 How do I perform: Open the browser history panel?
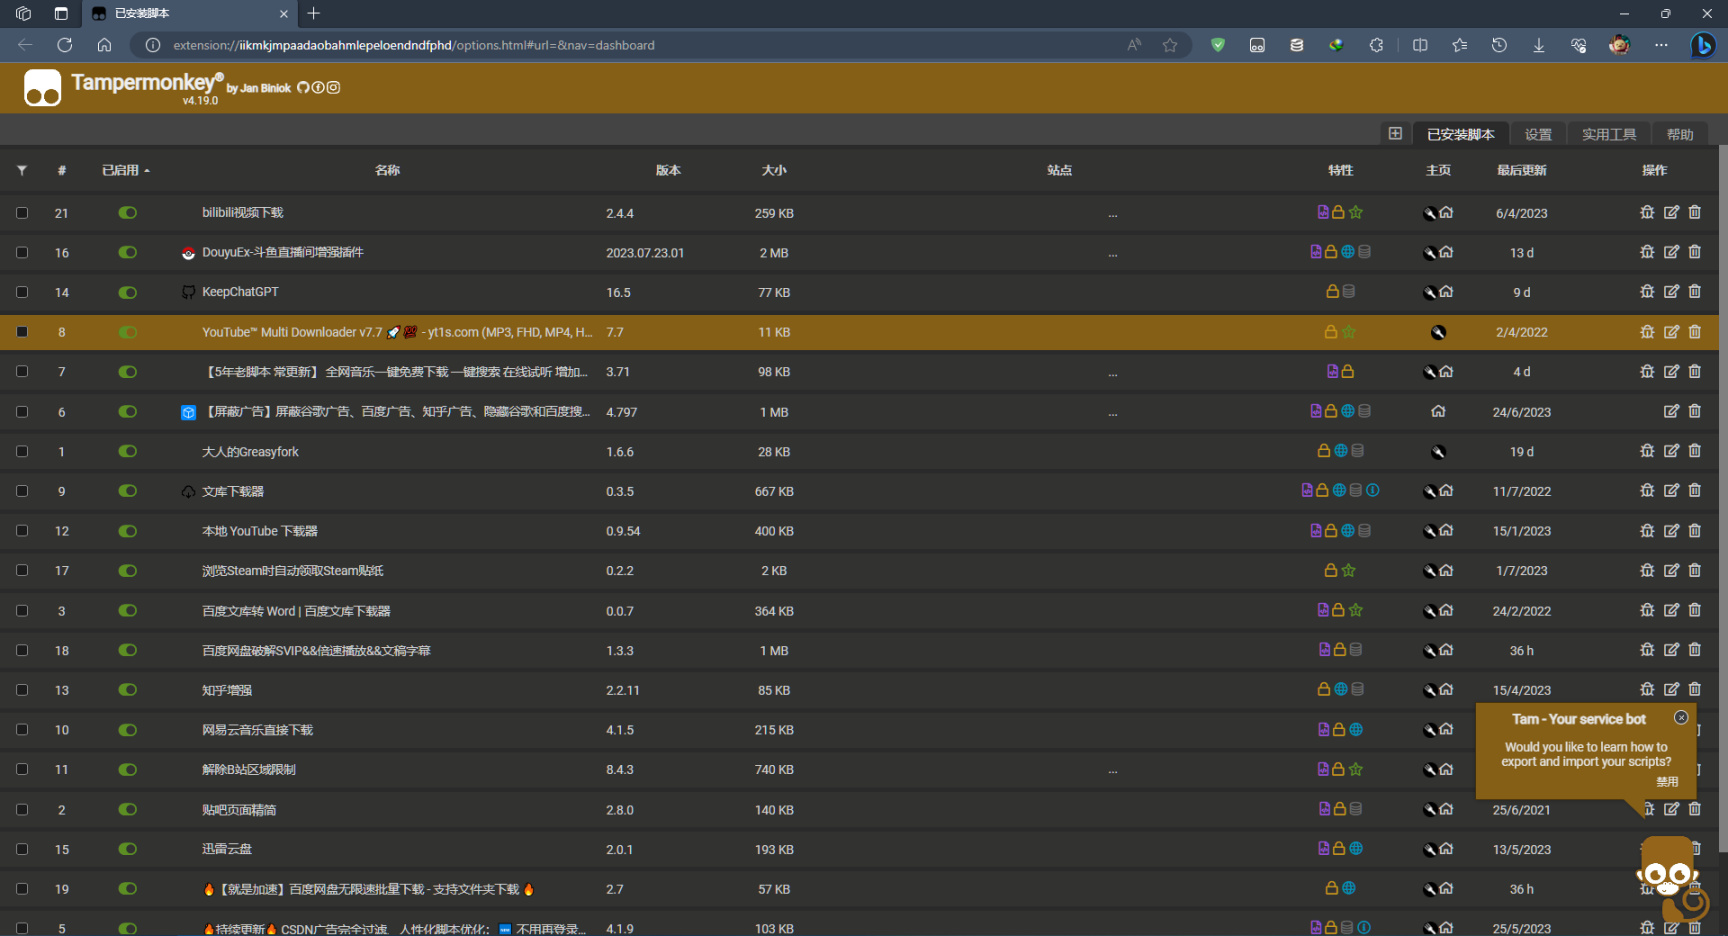pyautogui.click(x=1498, y=45)
